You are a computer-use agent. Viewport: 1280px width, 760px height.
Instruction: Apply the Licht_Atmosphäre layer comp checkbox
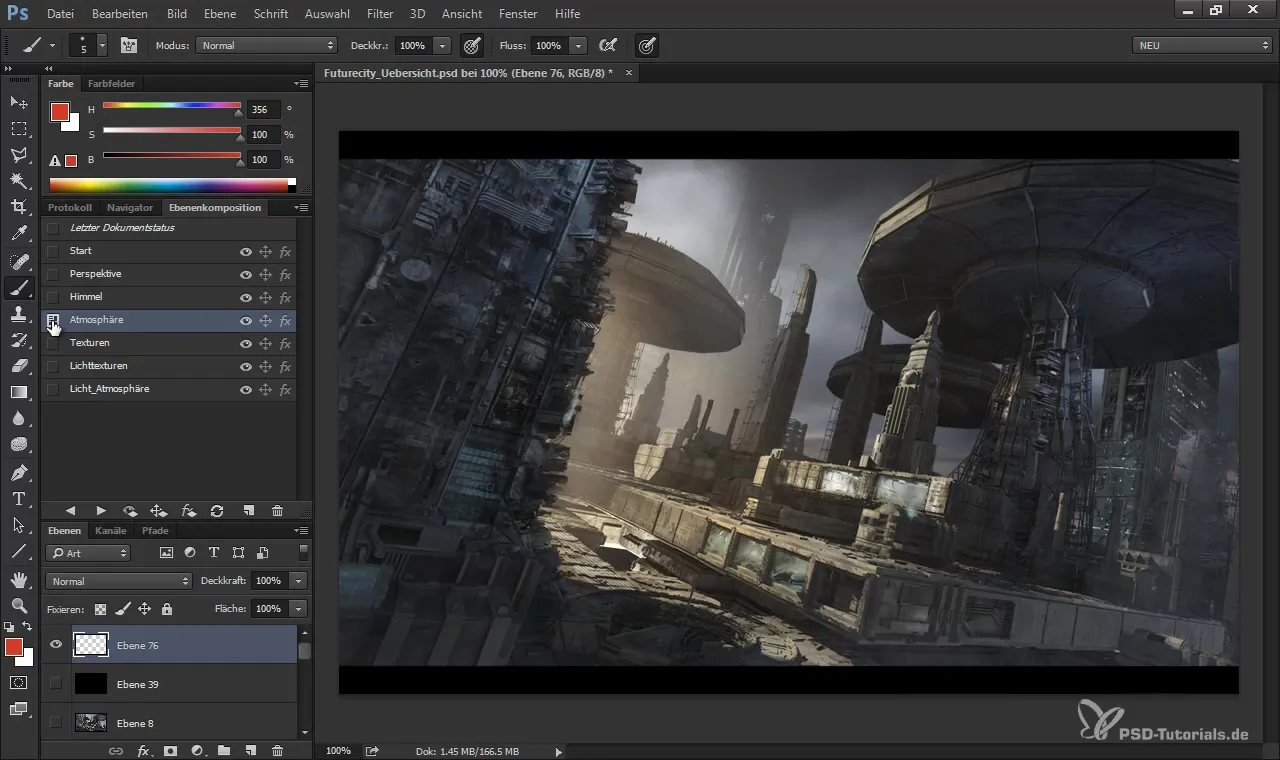[x=53, y=389]
